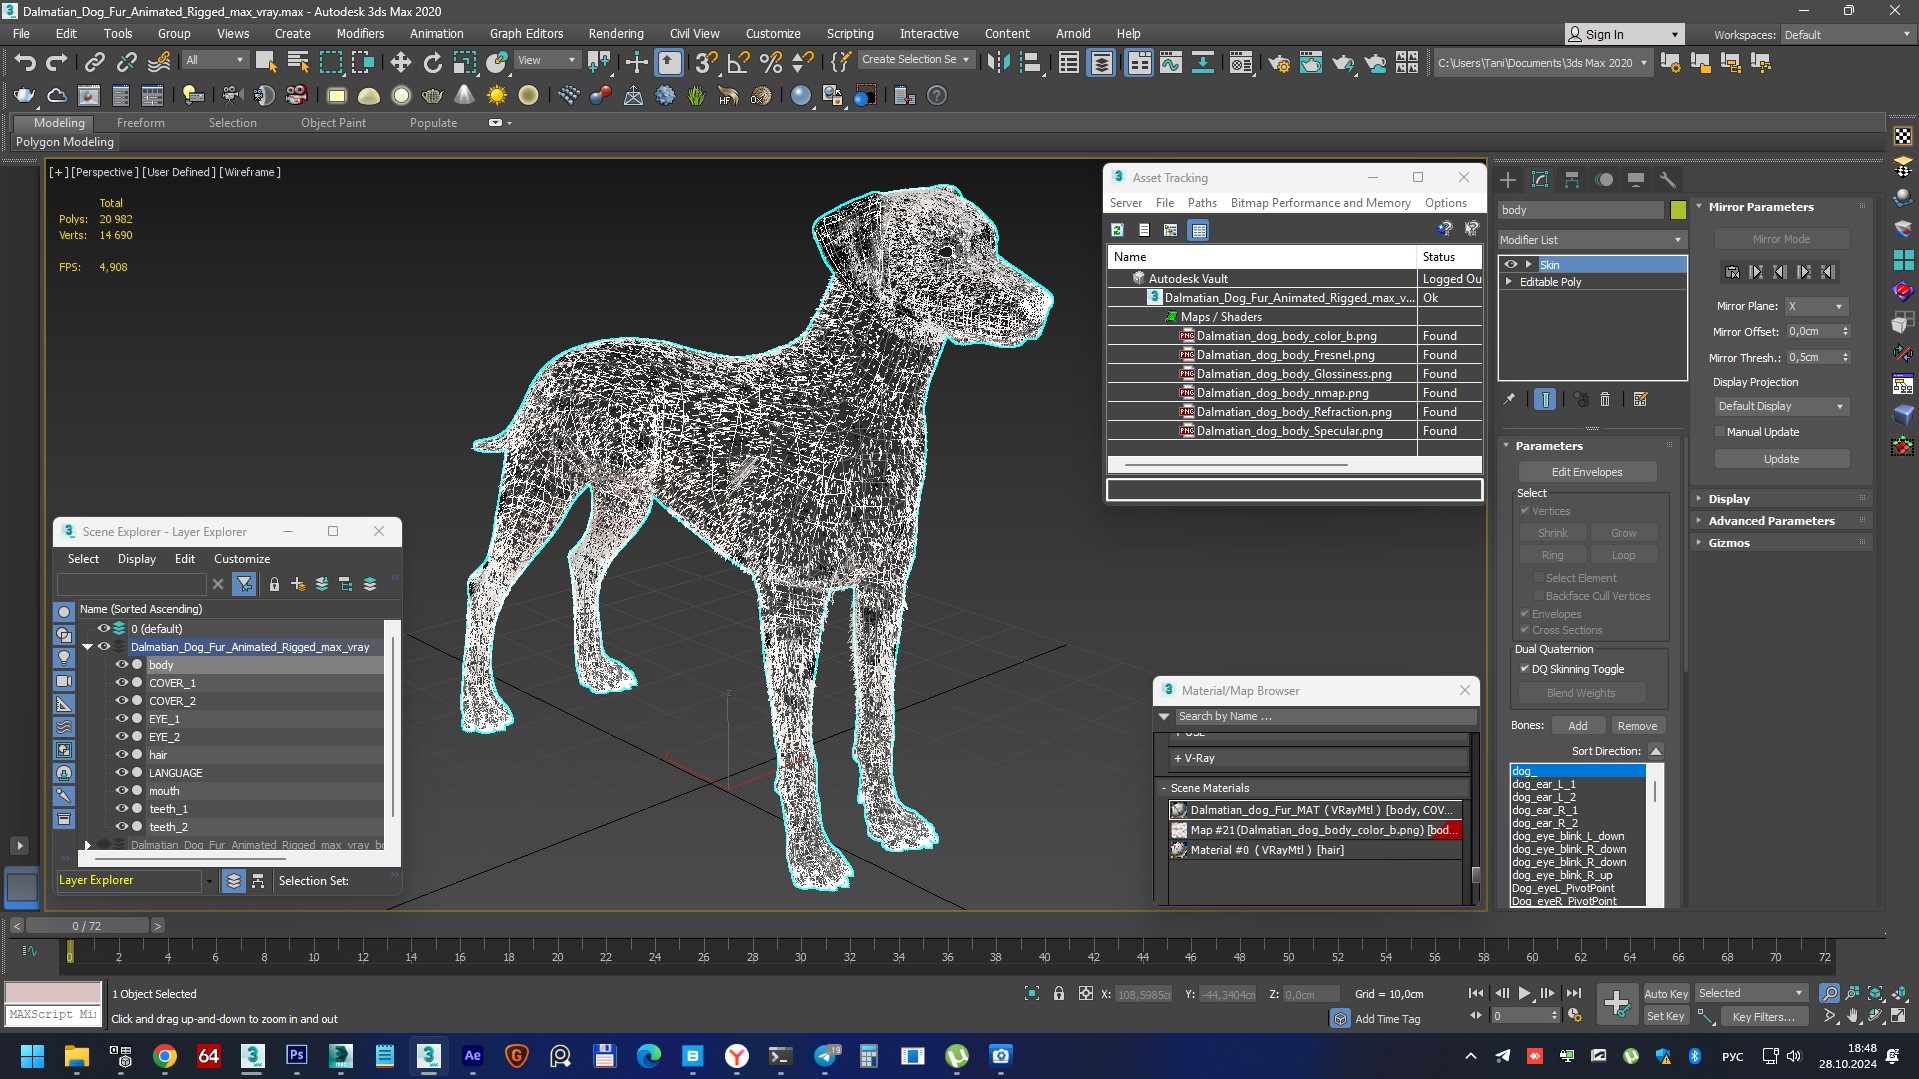This screenshot has height=1079, width=1919.
Task: Click Remove bones button
Action: coord(1637,726)
